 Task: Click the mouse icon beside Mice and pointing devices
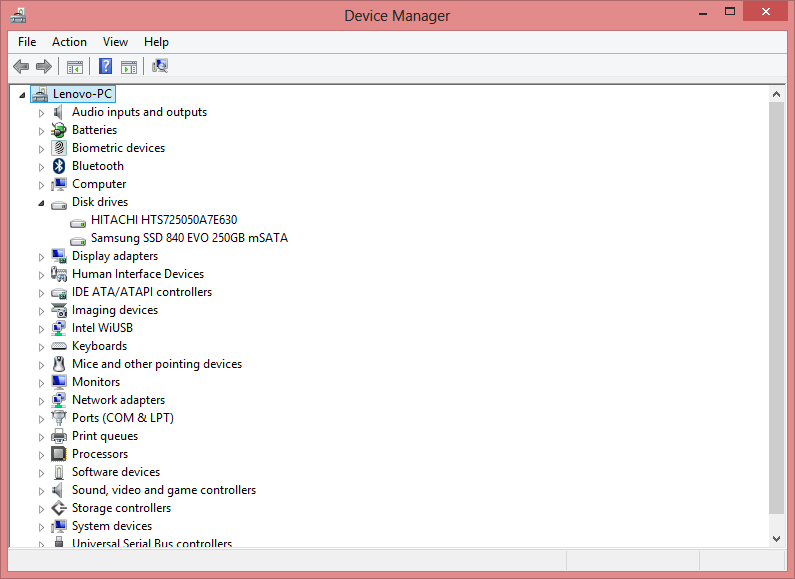[x=59, y=364]
